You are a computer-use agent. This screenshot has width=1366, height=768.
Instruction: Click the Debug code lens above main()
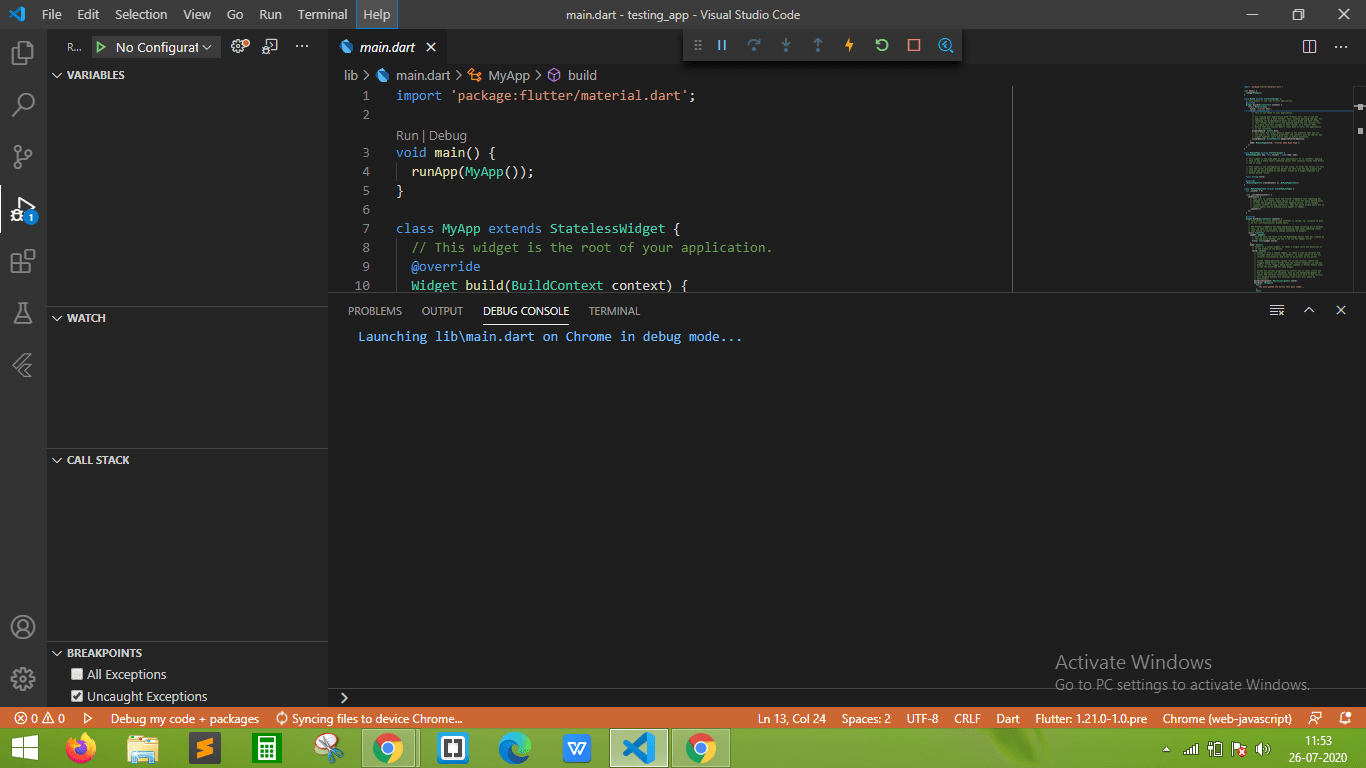(x=448, y=135)
